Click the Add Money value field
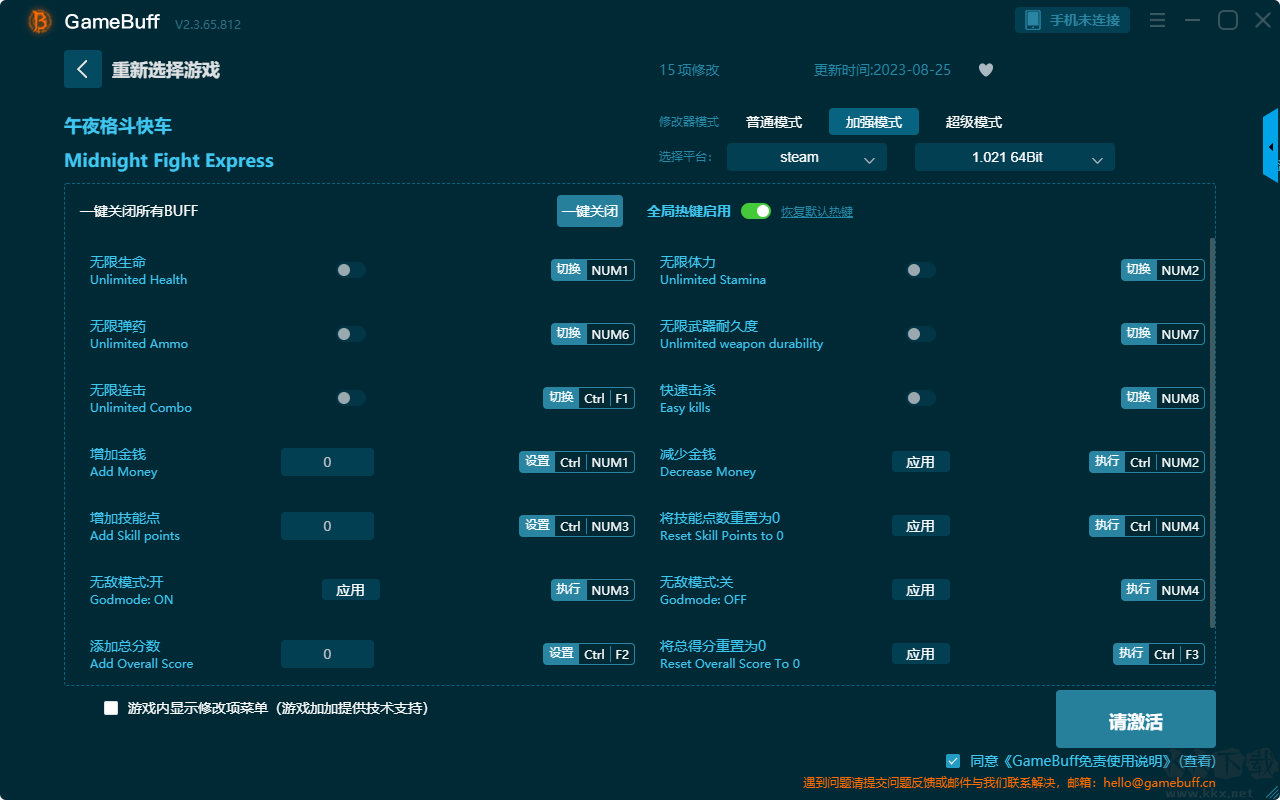1280x800 pixels. [x=327, y=462]
